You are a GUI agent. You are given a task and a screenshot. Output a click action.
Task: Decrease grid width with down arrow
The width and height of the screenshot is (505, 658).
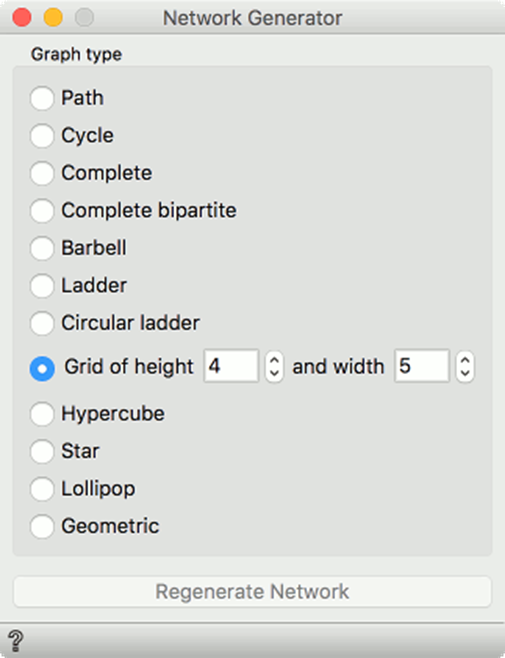(x=465, y=373)
